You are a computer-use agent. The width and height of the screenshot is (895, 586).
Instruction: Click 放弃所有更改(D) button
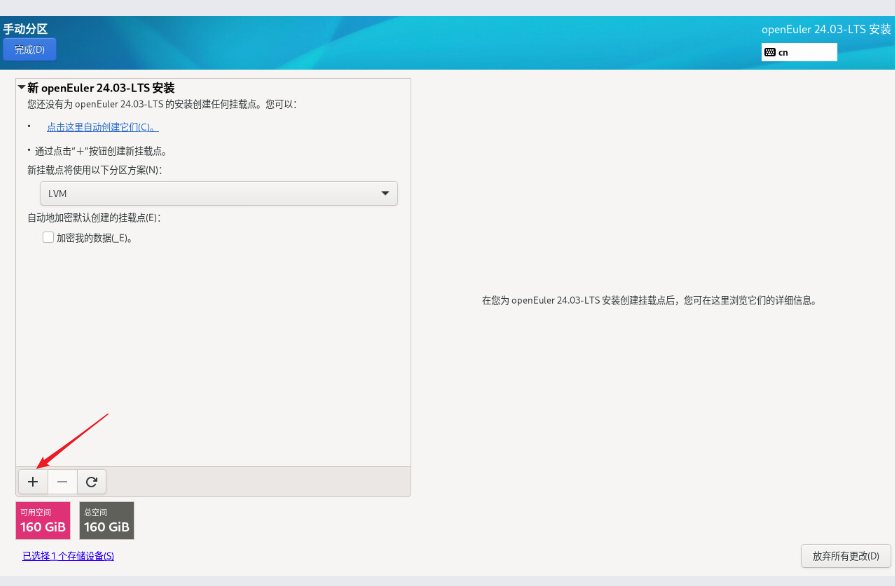coord(846,556)
